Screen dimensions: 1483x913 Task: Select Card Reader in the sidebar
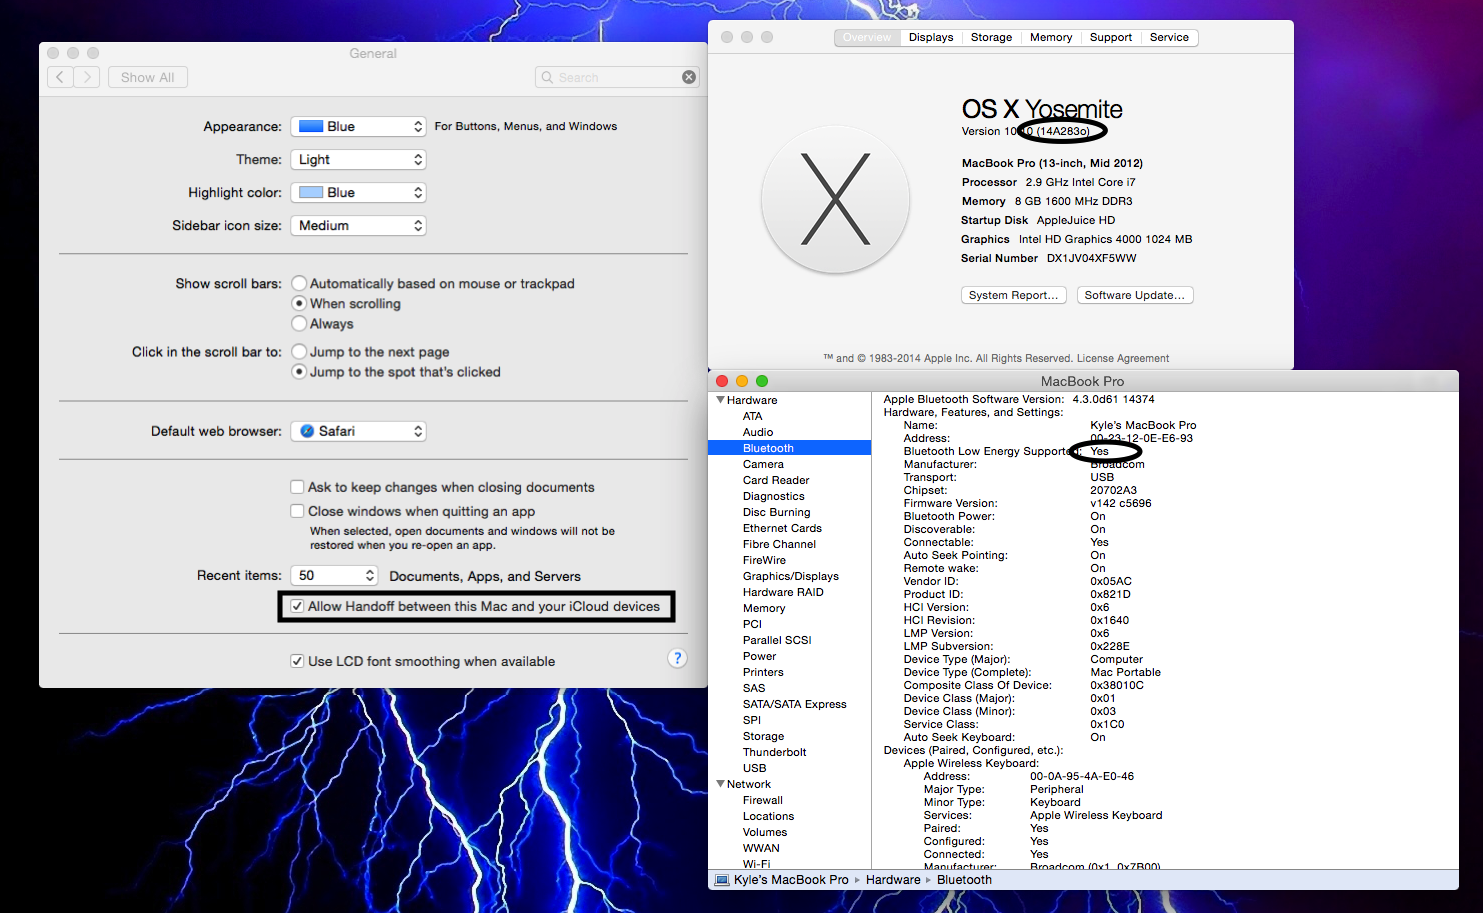coord(776,480)
